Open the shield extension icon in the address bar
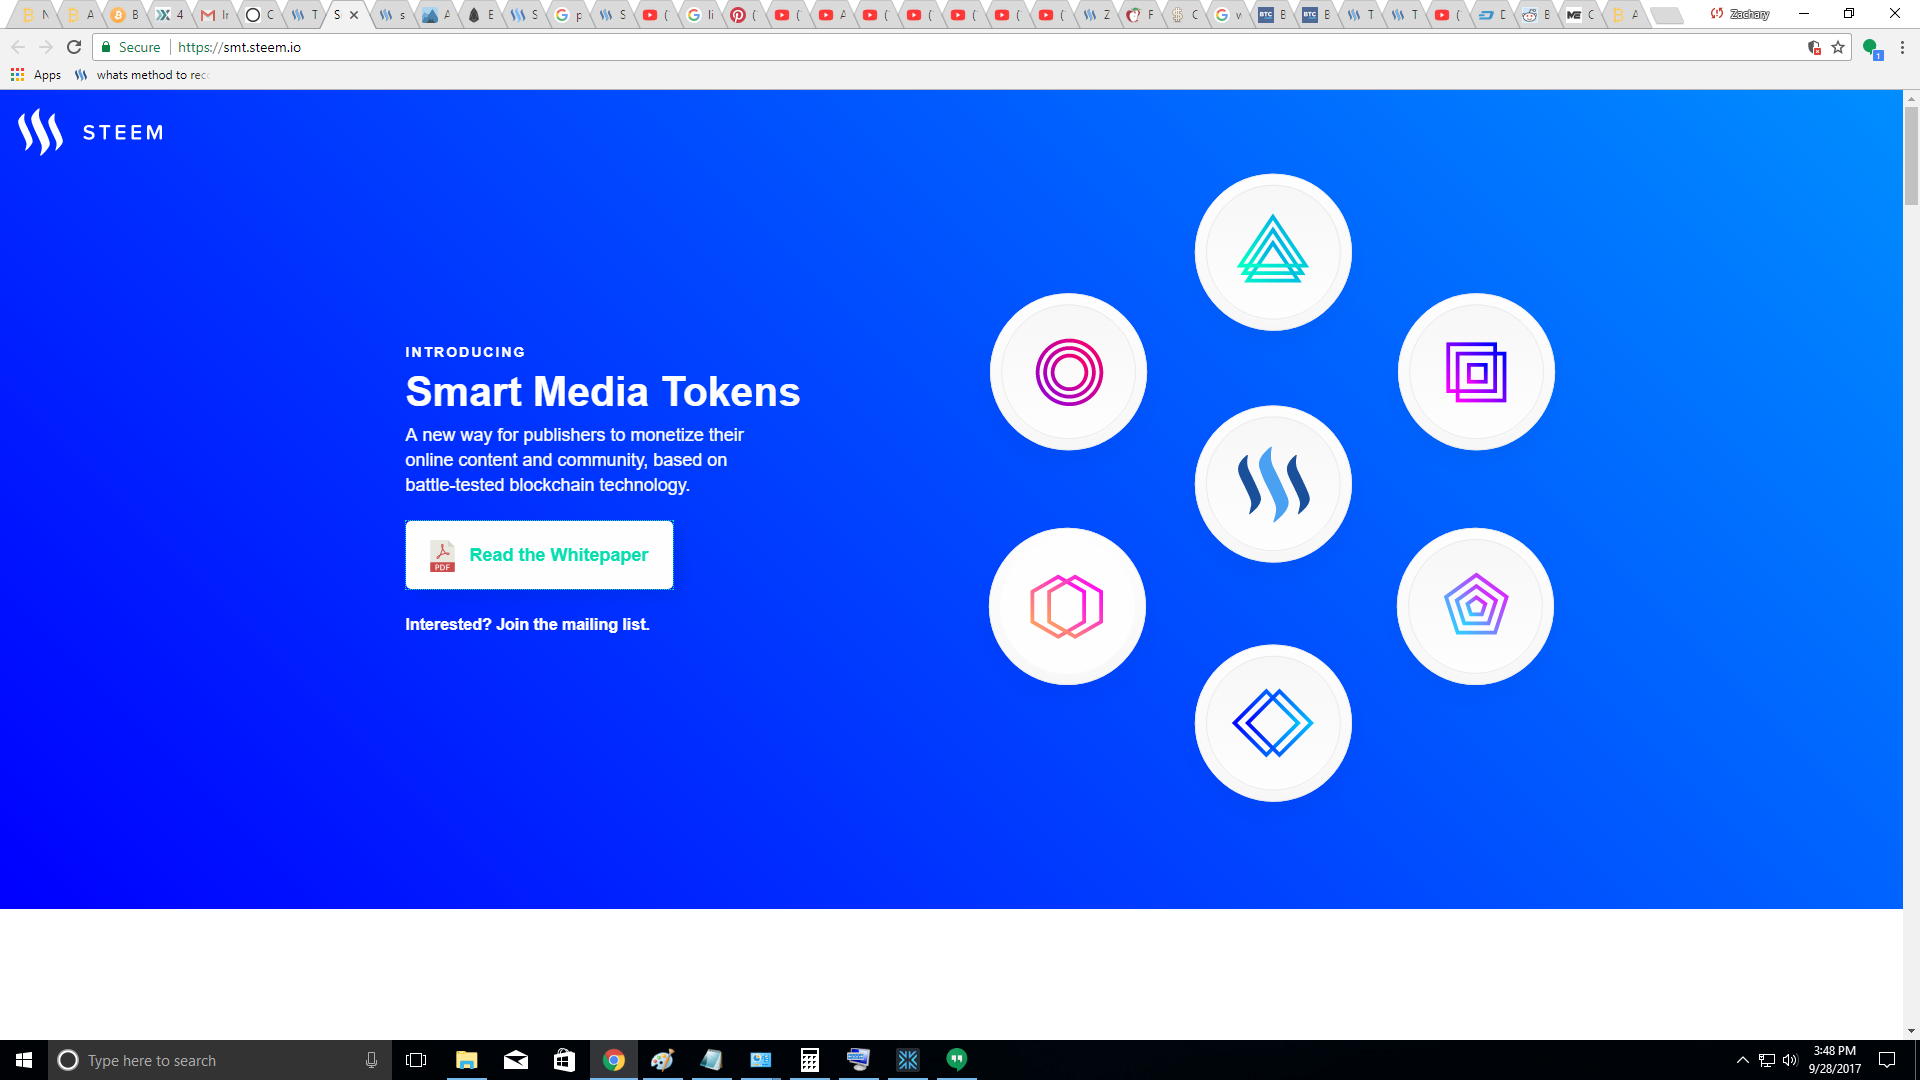The height and width of the screenshot is (1080, 1920). (1814, 47)
